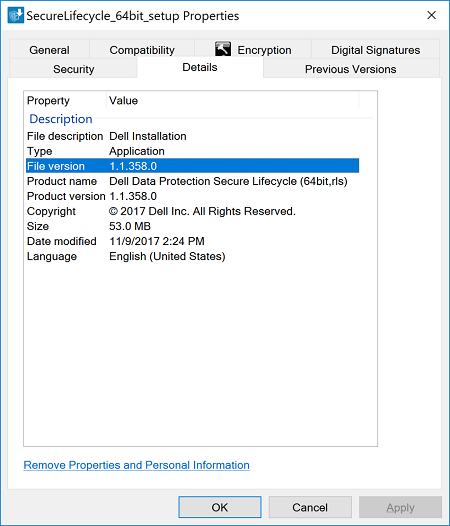The image size is (450, 526).
Task: Click the '11/9/2017 2:24 PM' value
Action: click(157, 241)
